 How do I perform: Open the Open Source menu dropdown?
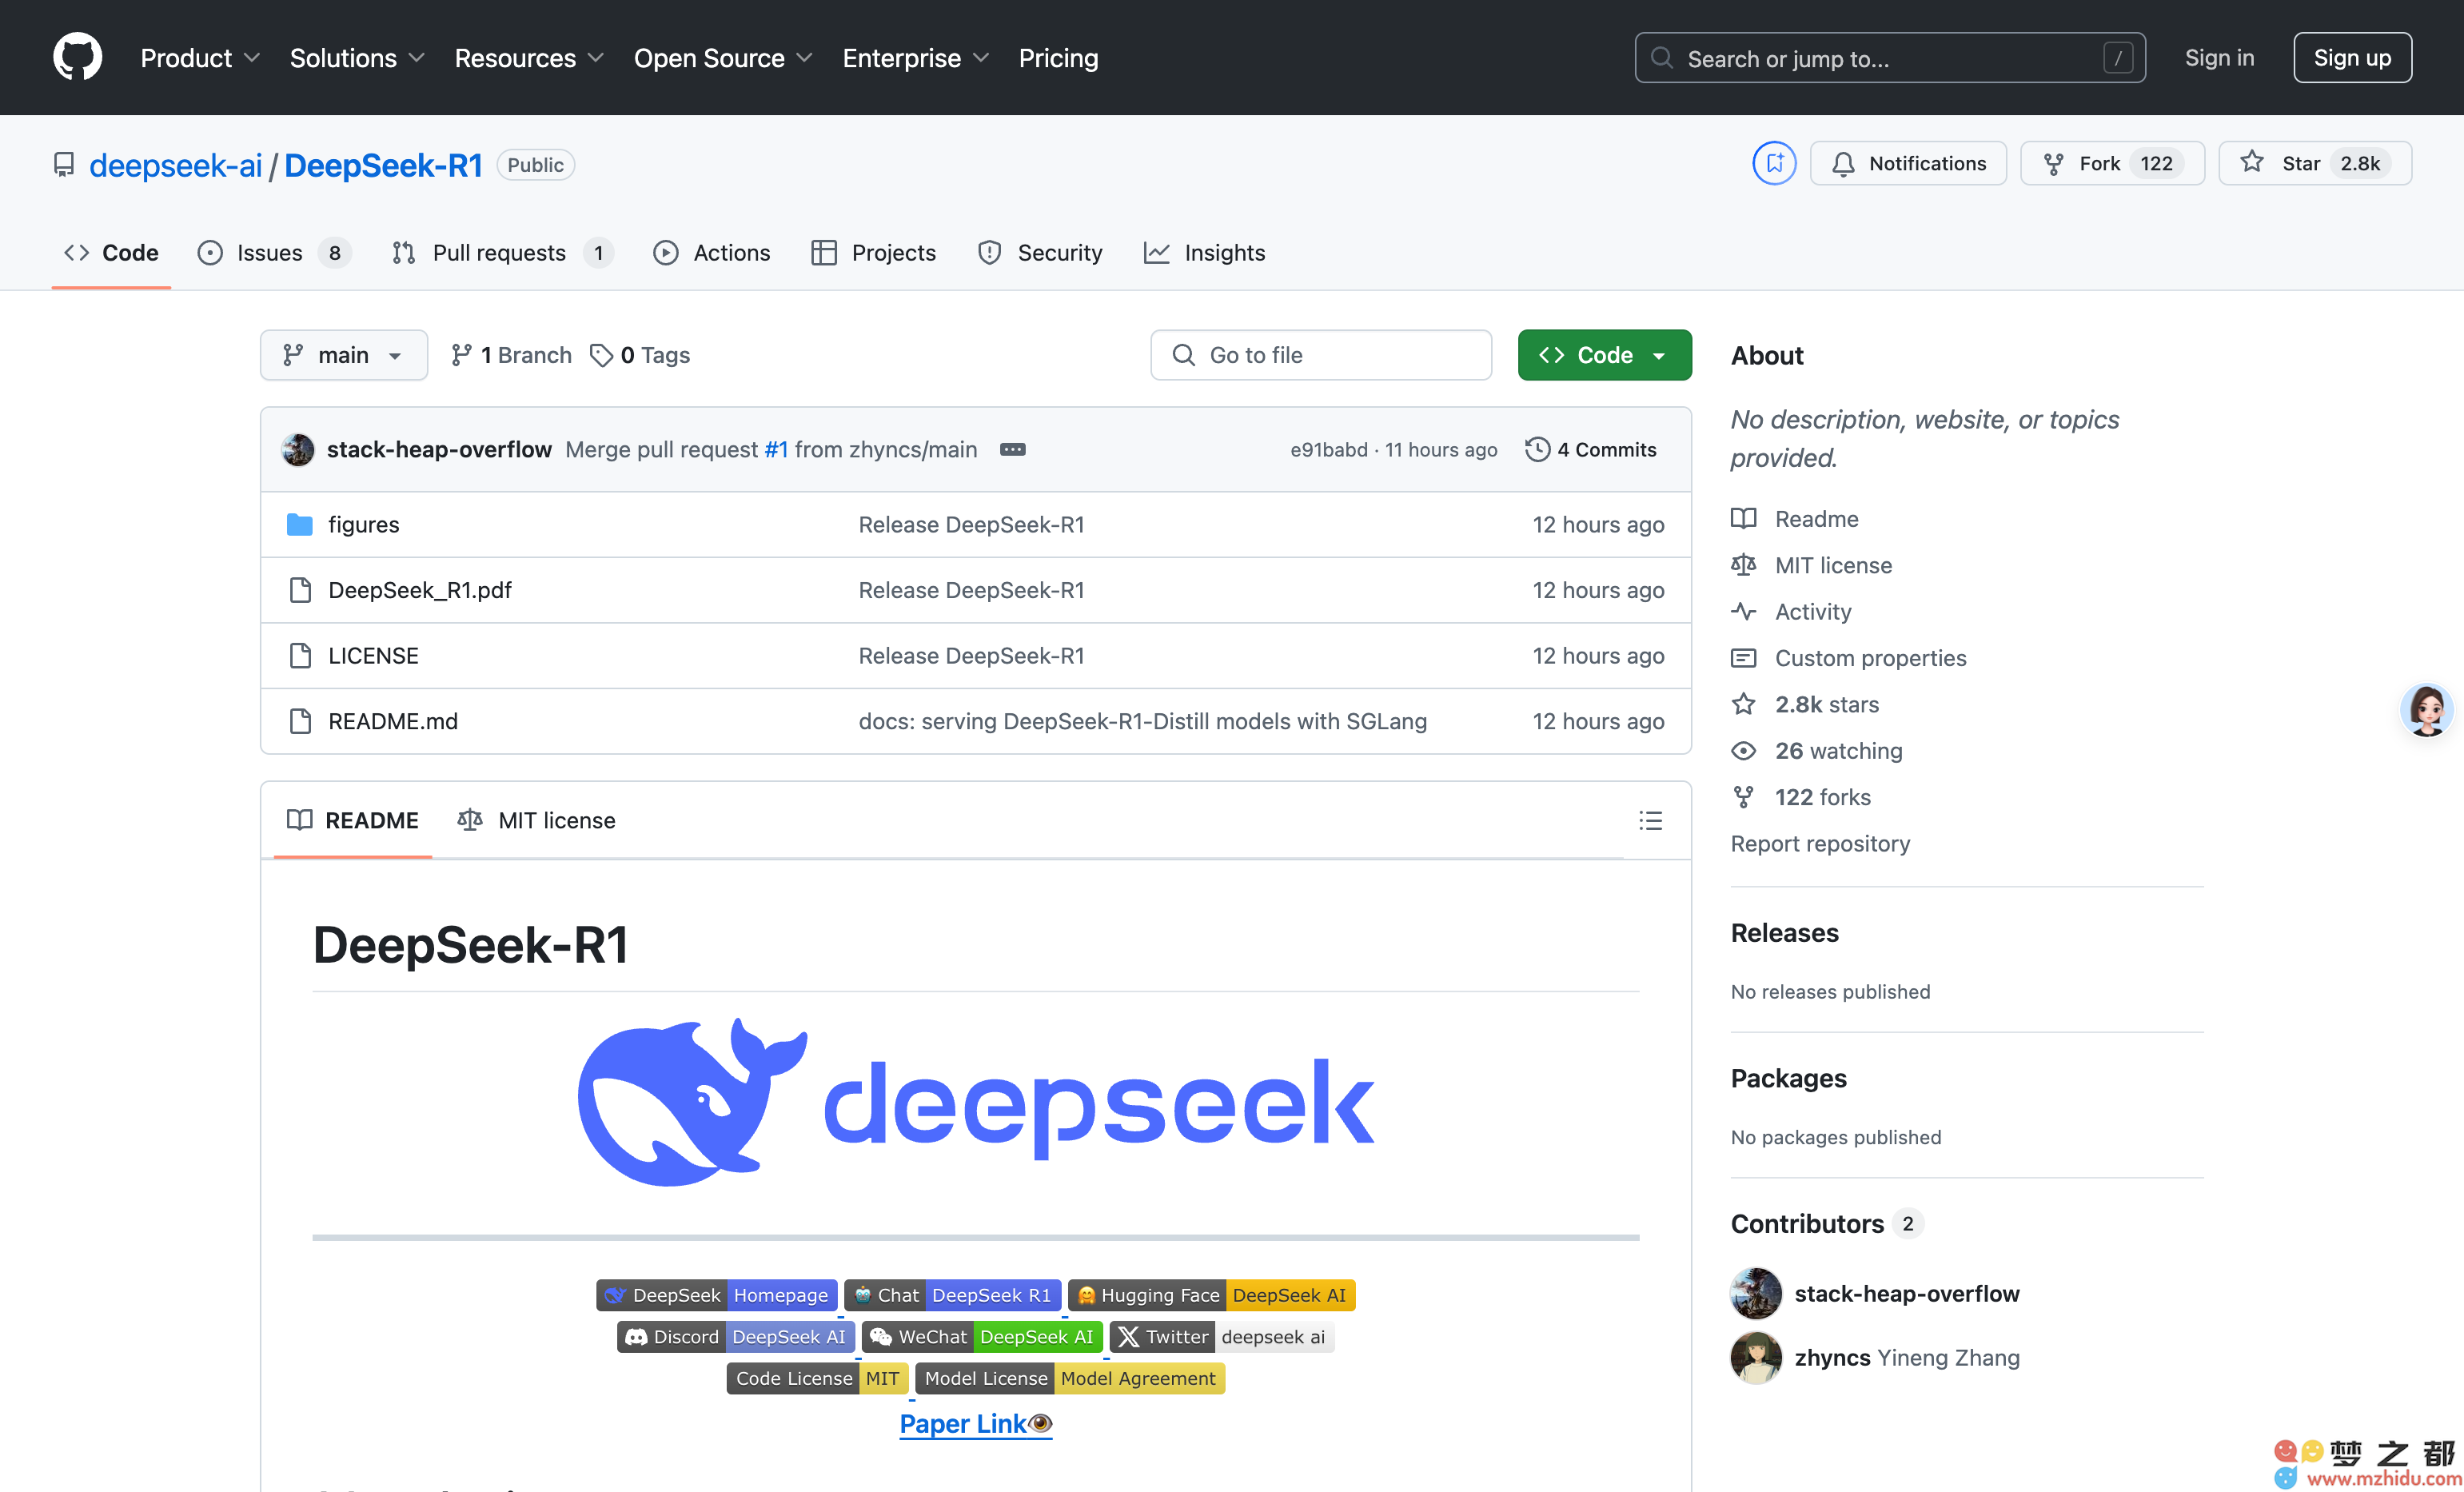click(x=723, y=58)
